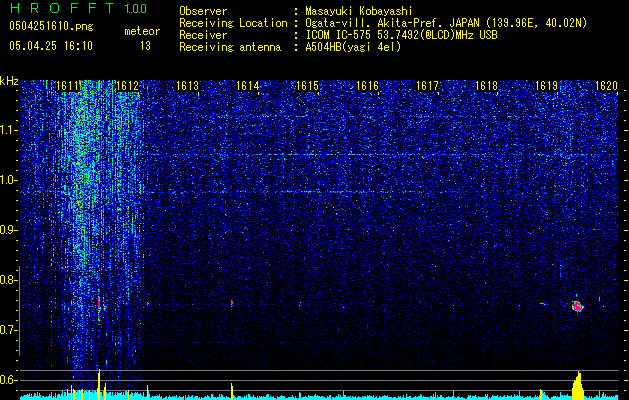This screenshot has width=629, height=400.
Task: Click the 1619 time axis marker
Action: [x=547, y=86]
